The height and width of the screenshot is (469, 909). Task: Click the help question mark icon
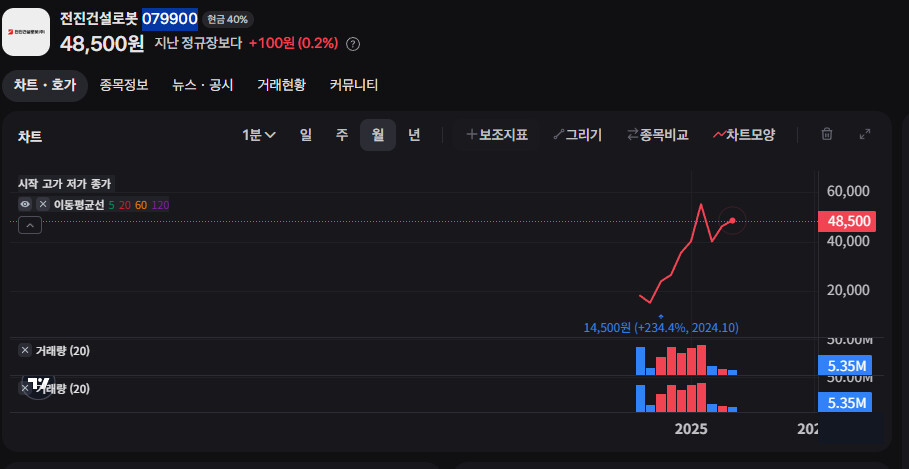352,44
